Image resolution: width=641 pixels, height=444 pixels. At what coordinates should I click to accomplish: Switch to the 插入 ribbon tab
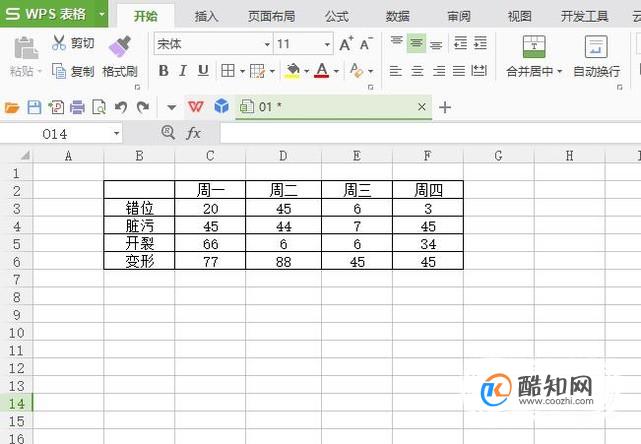point(206,16)
